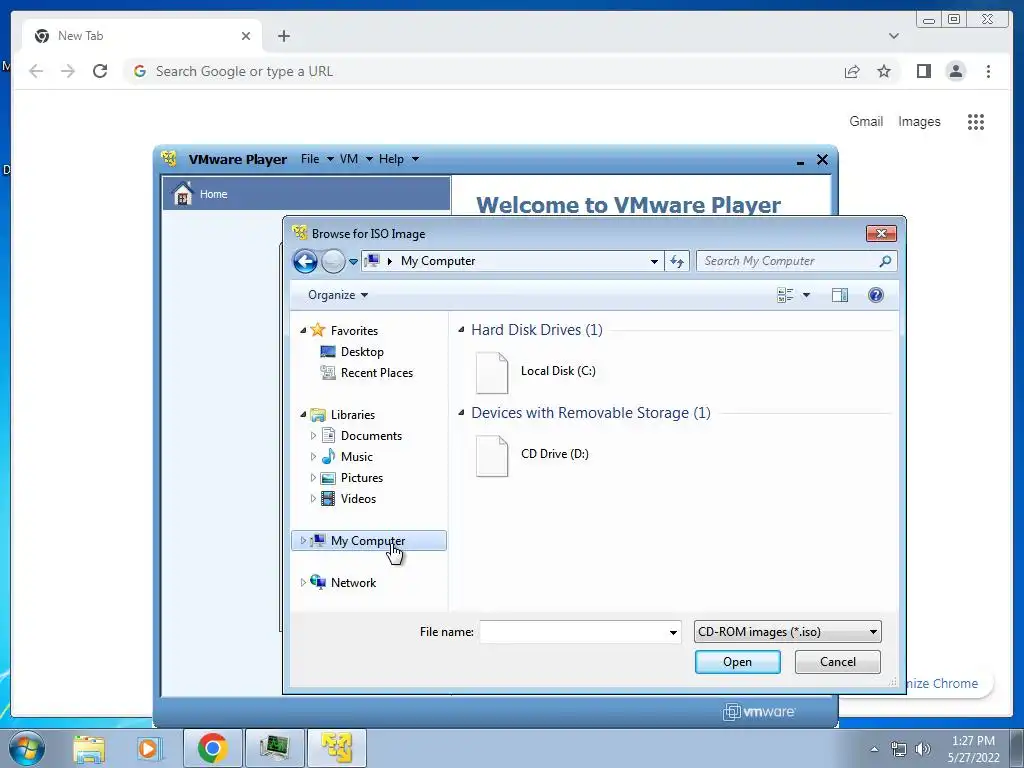Close the New Tab tab

pos(246,36)
